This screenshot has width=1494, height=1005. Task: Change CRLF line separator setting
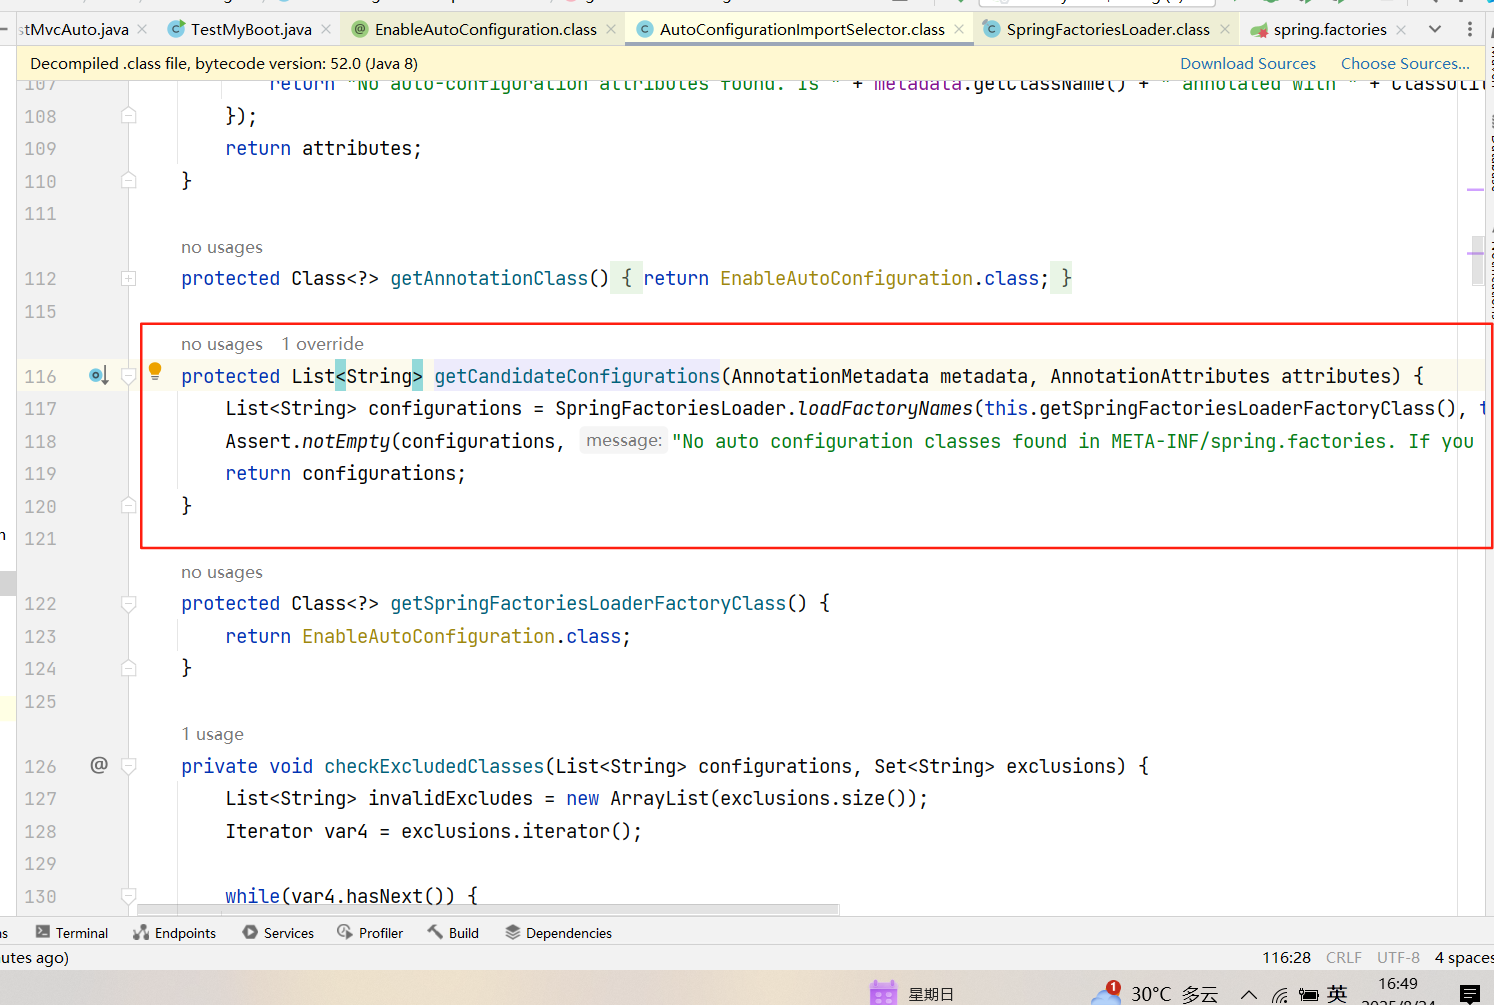(x=1343, y=958)
